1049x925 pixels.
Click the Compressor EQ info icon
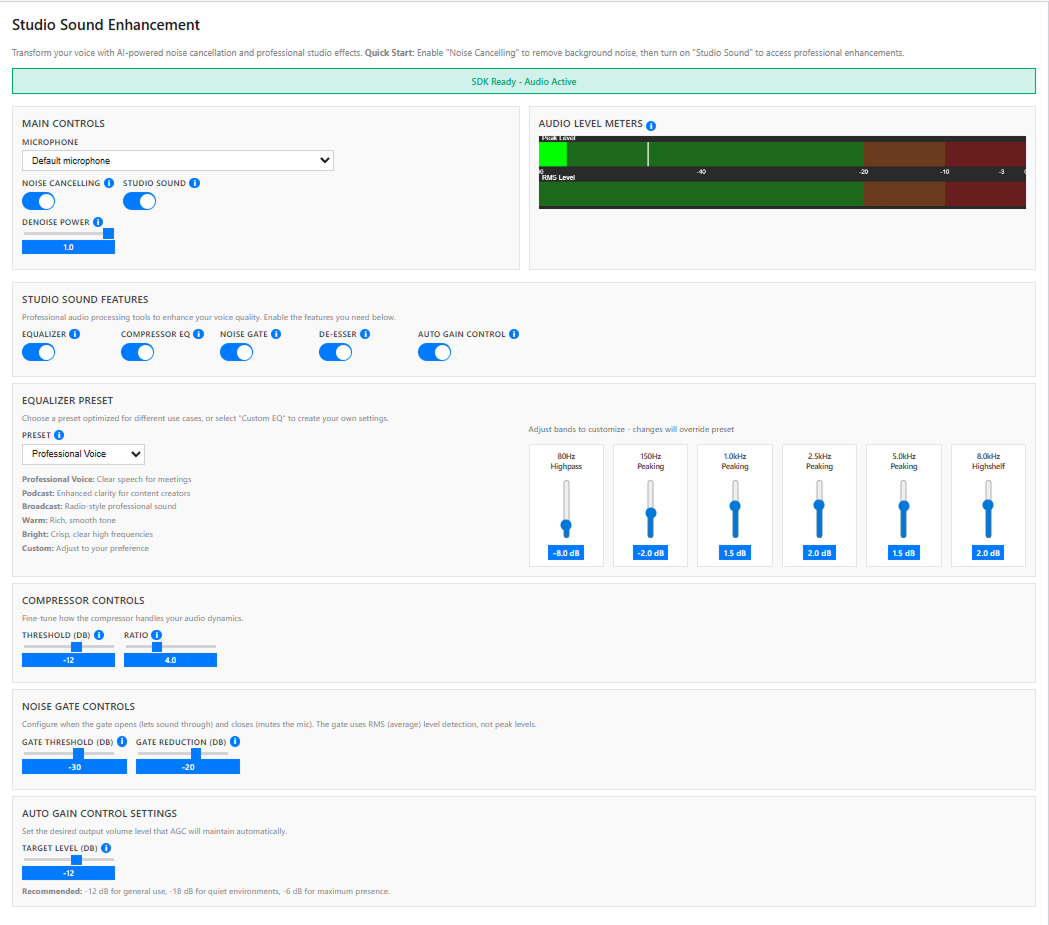(199, 334)
